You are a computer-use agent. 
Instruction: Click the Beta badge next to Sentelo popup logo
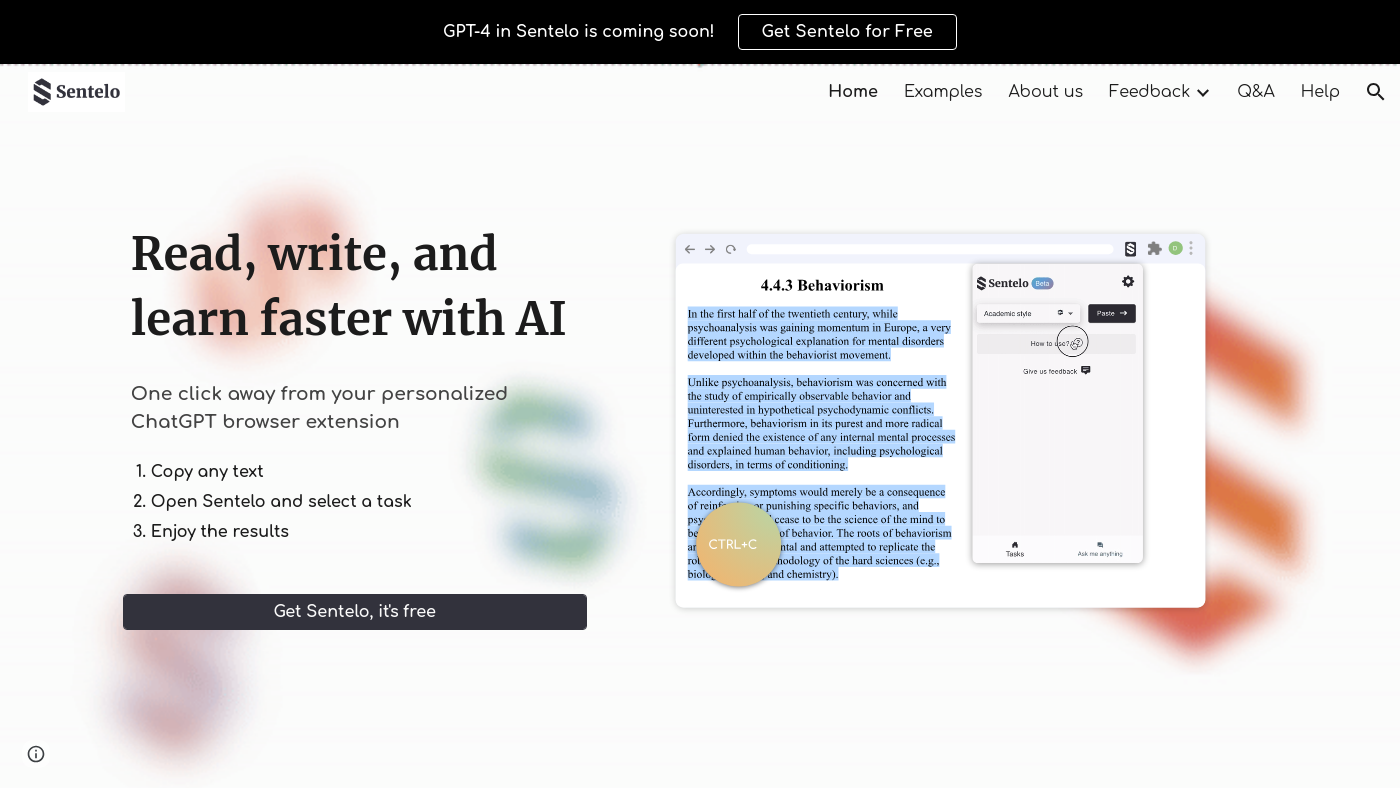click(1042, 283)
